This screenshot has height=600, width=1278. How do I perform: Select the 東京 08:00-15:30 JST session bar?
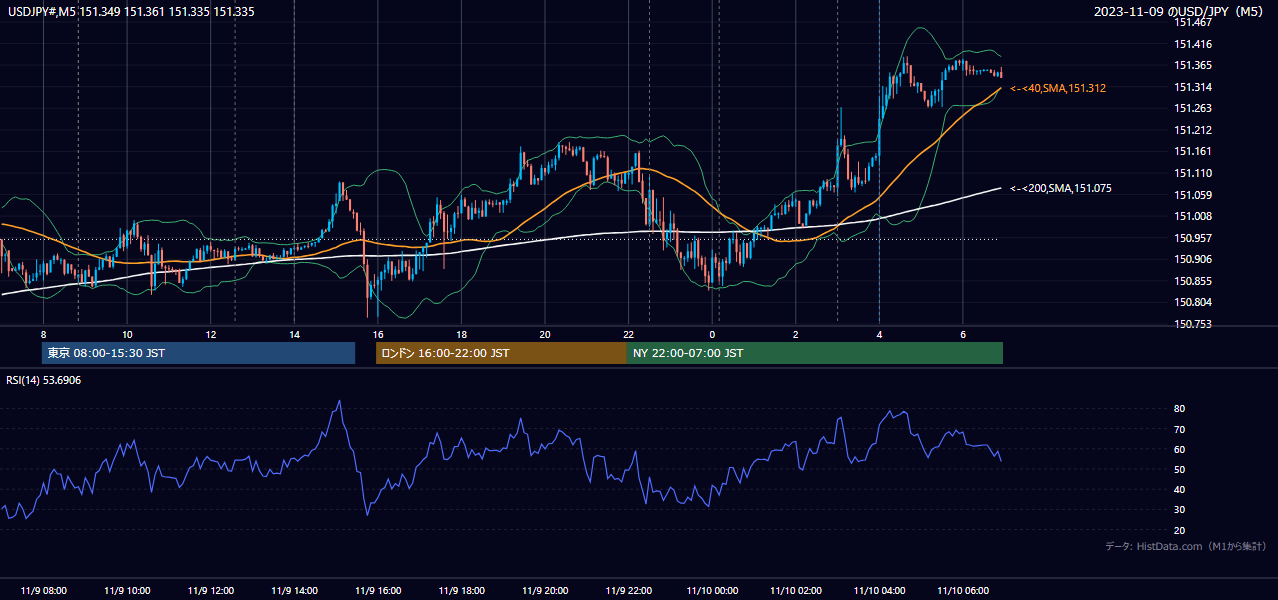pyautogui.click(x=199, y=353)
